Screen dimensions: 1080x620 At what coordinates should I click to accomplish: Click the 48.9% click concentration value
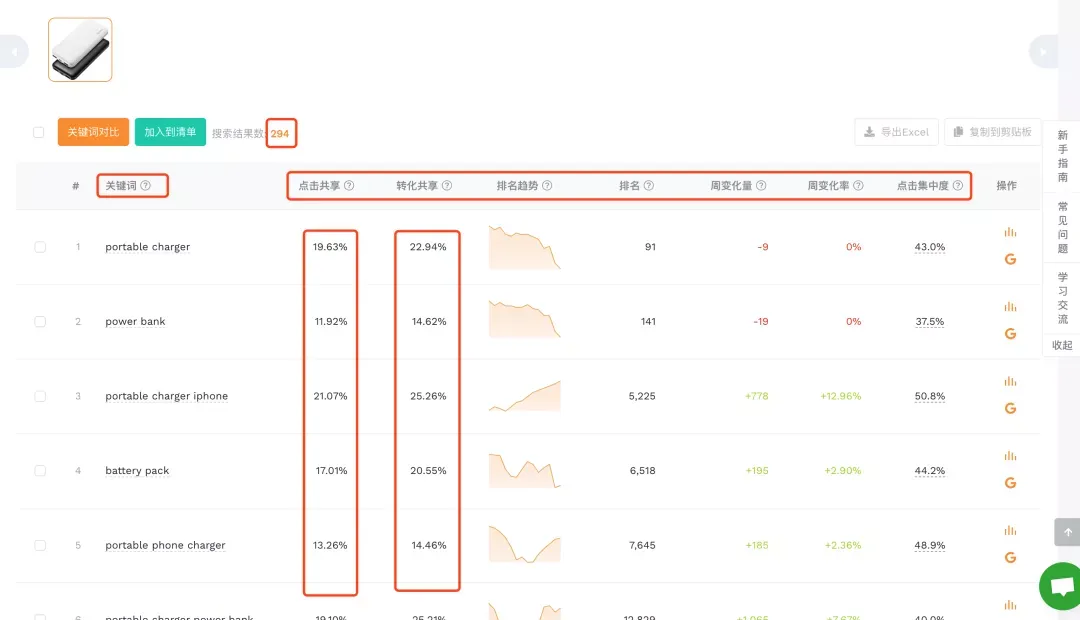click(x=929, y=545)
